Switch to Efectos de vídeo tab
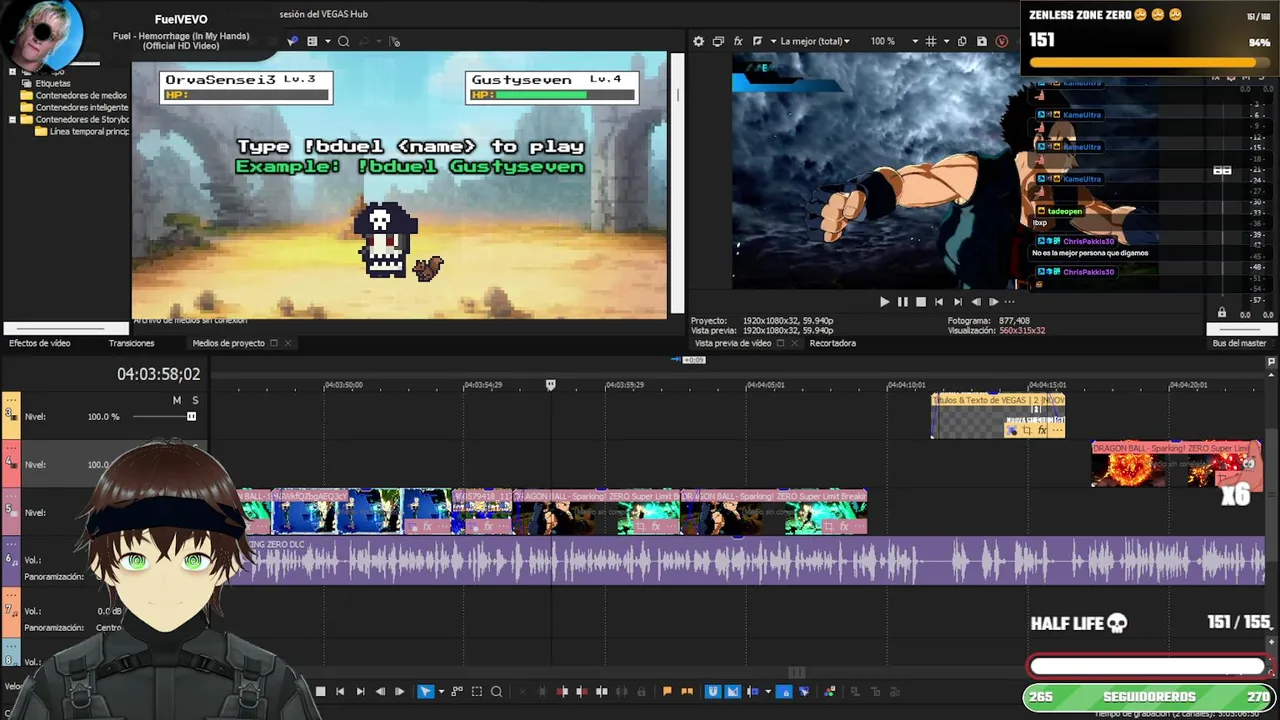This screenshot has height=720, width=1280. (x=40, y=343)
